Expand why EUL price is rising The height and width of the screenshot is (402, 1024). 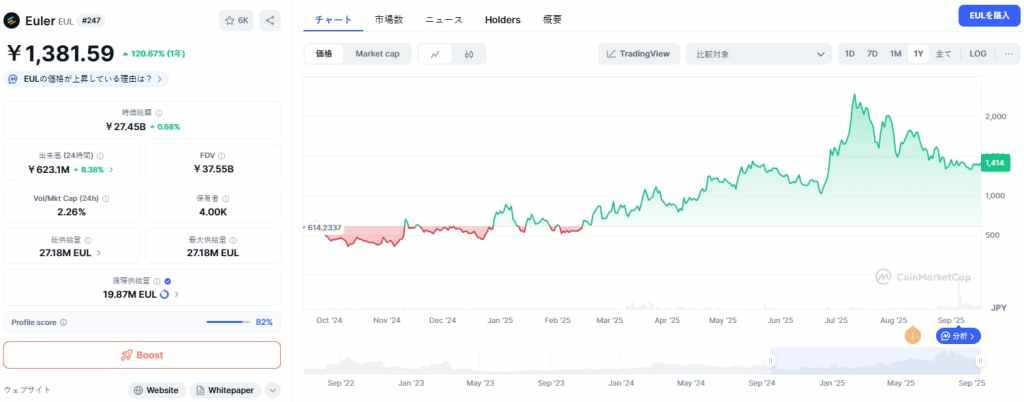[87, 78]
